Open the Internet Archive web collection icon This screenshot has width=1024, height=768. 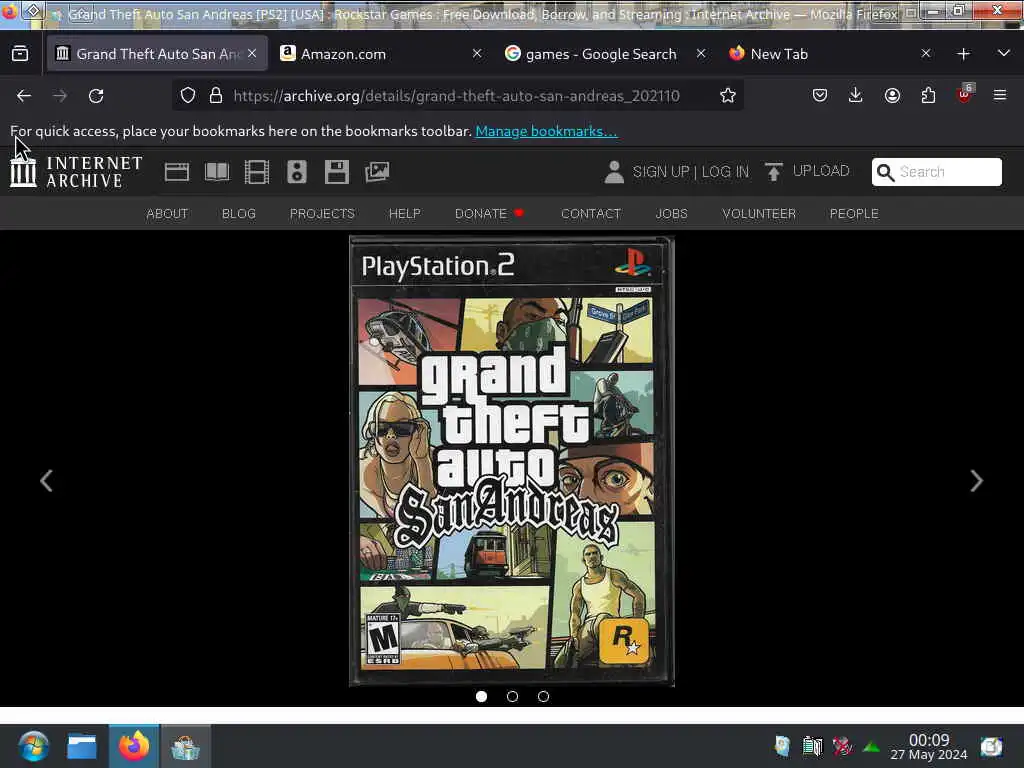point(176,172)
